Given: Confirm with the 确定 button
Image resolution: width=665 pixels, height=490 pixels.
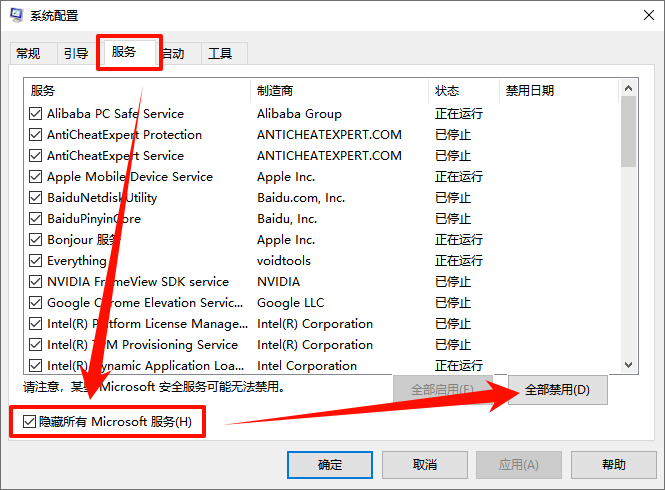Looking at the screenshot, I should tap(330, 465).
